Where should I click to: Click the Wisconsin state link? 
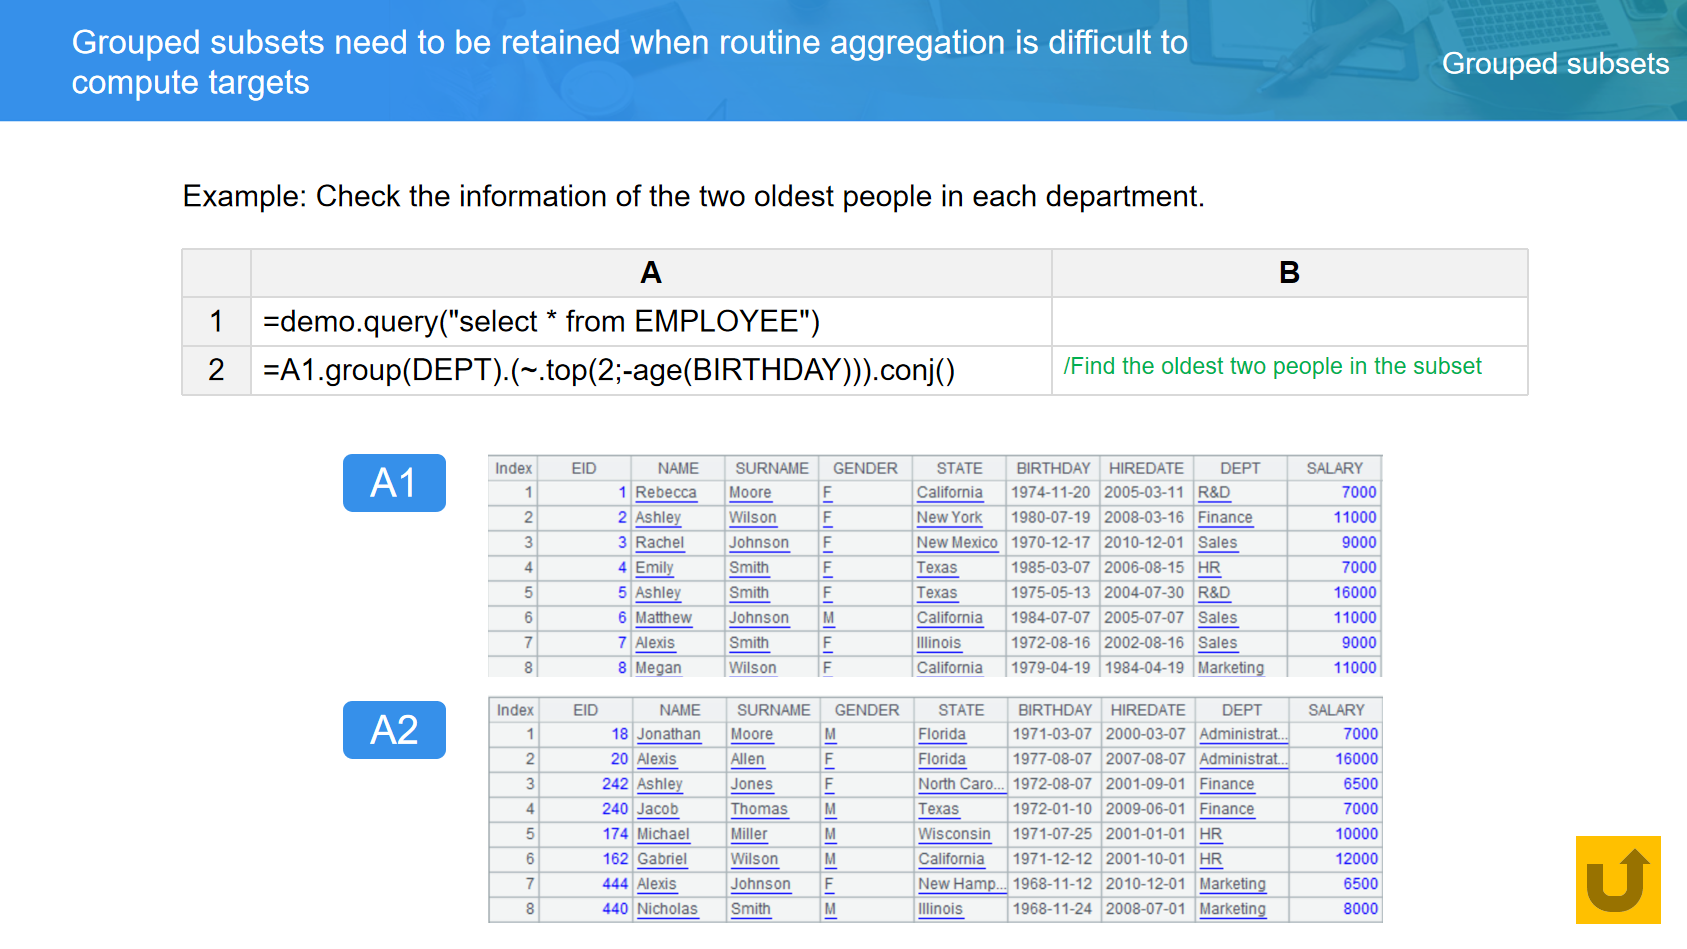tap(954, 834)
